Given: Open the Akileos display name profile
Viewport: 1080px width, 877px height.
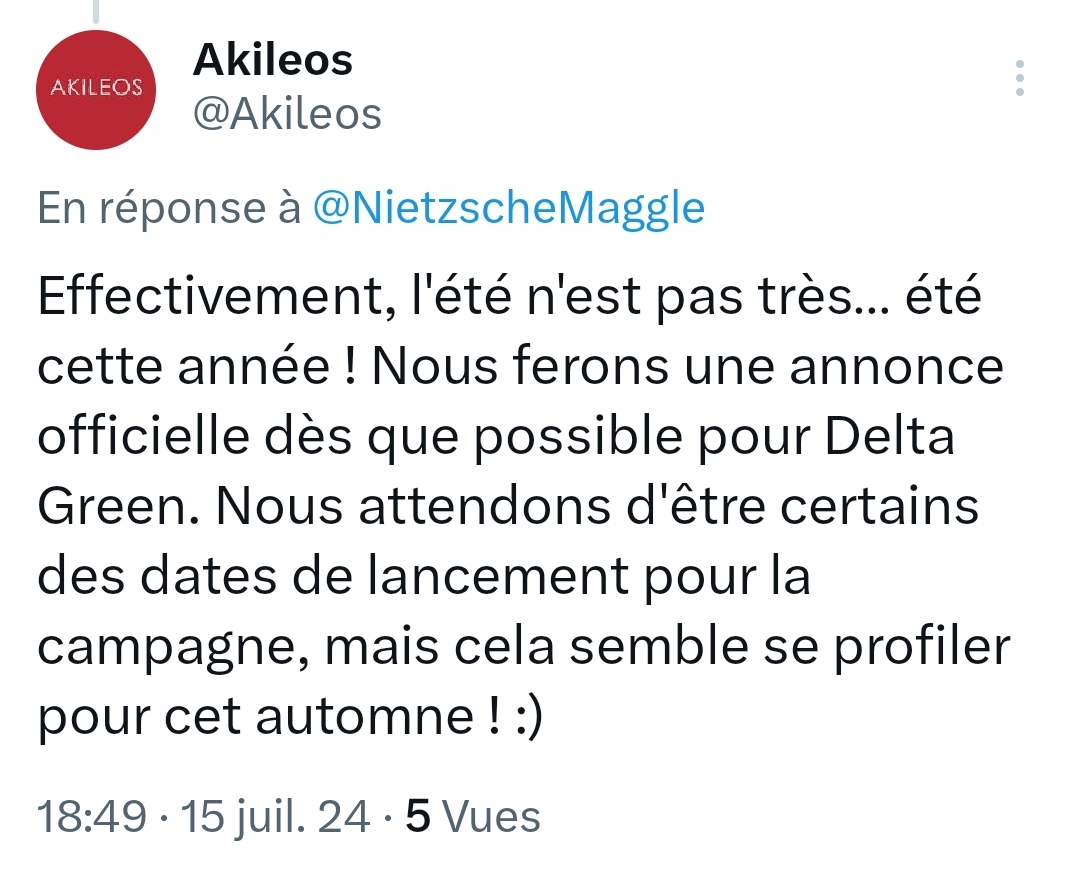Looking at the screenshot, I should [272, 61].
